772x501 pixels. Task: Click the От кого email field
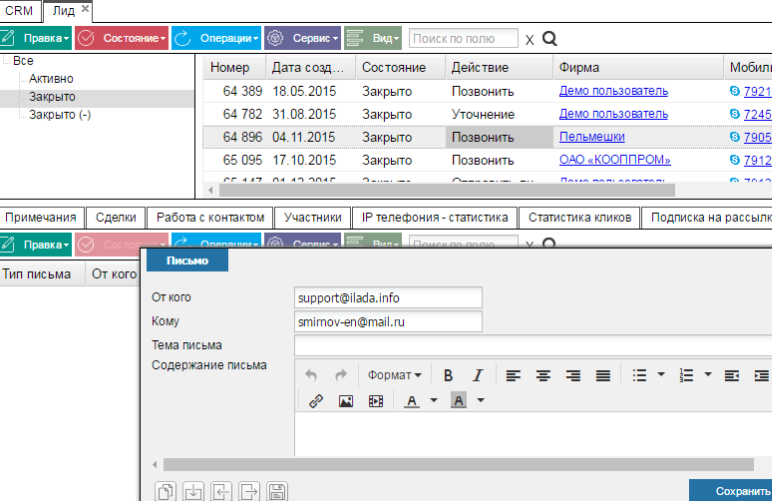(x=388, y=298)
